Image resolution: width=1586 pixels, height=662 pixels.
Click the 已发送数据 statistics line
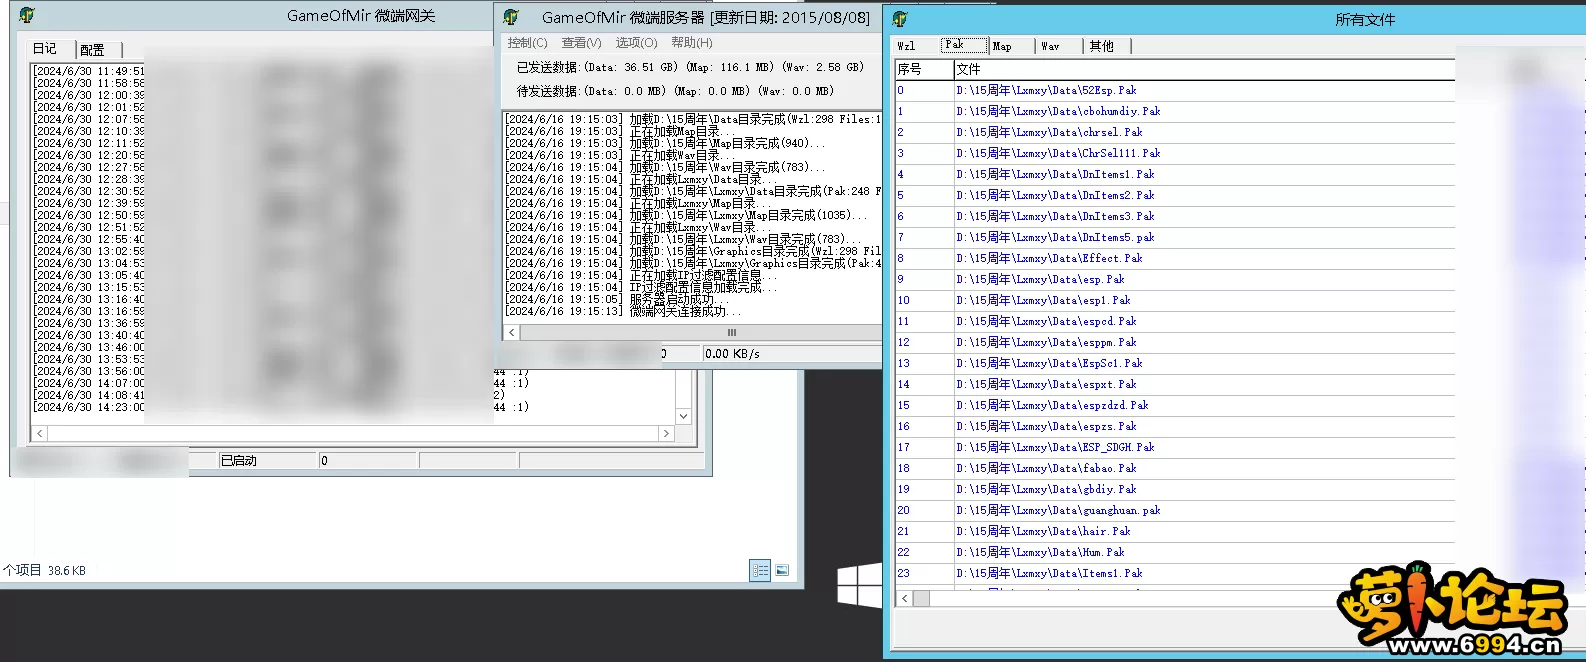(x=690, y=67)
